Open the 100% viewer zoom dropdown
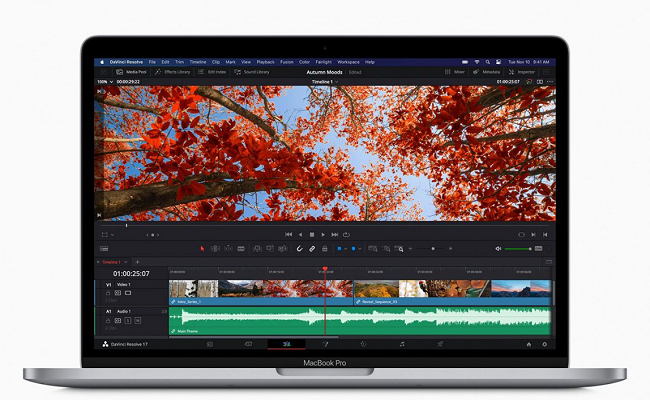 pos(105,82)
